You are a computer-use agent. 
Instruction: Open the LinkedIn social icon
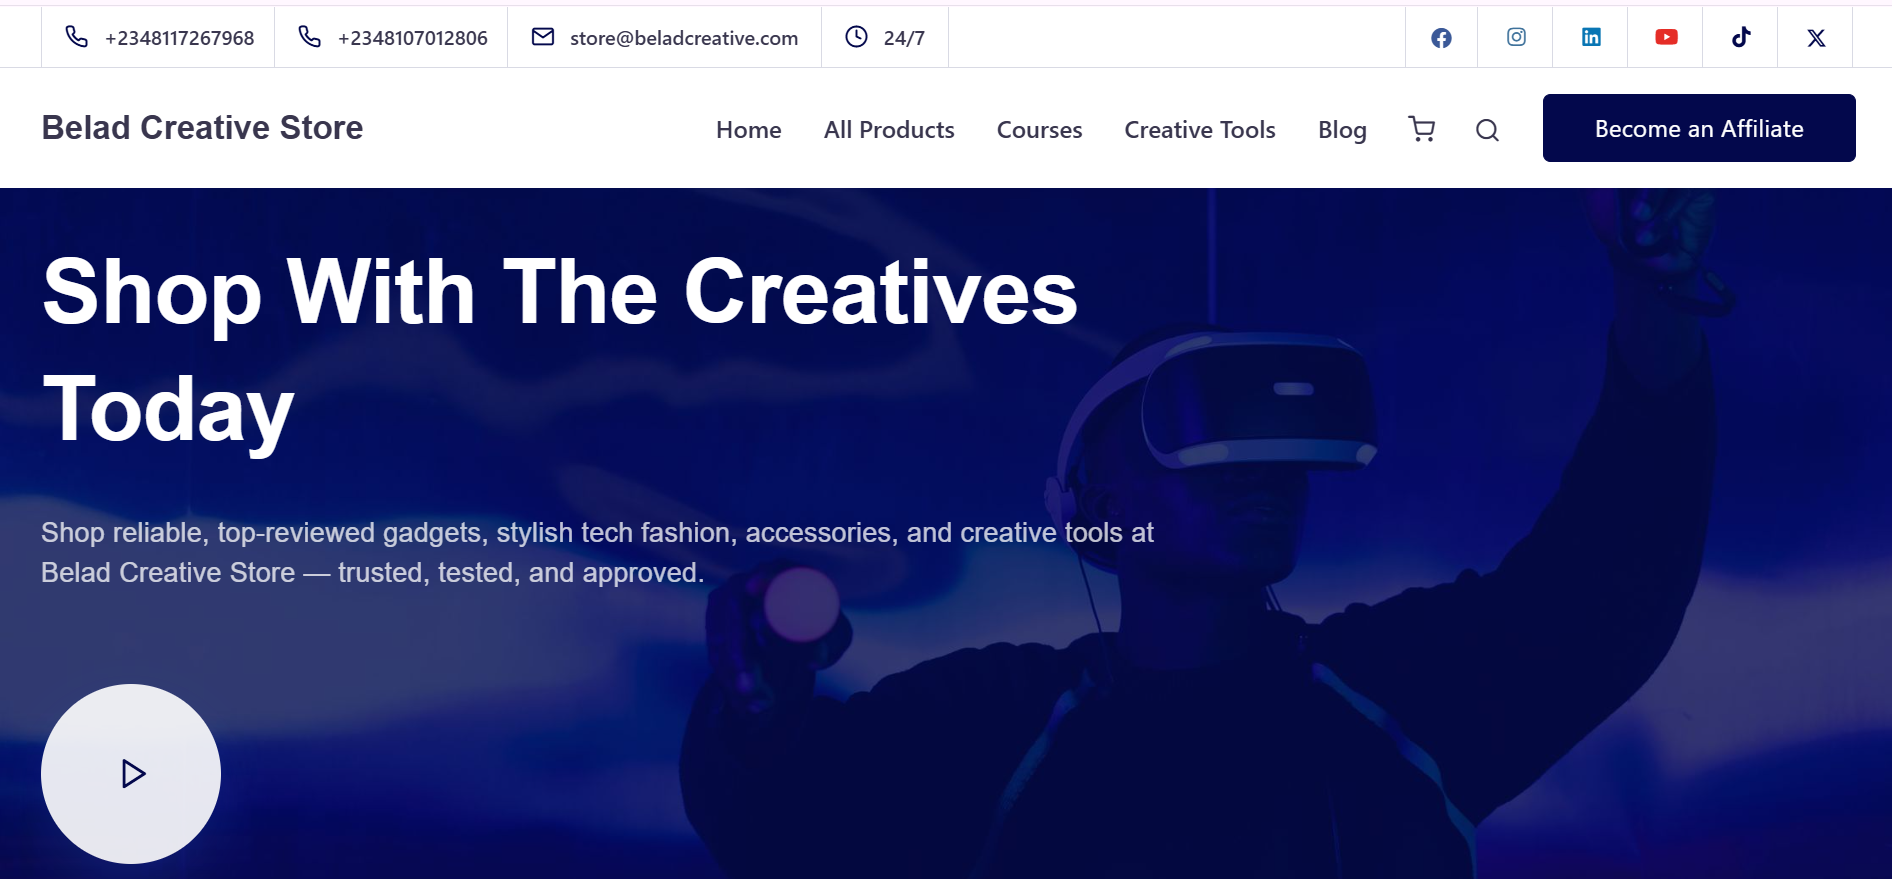pyautogui.click(x=1591, y=37)
